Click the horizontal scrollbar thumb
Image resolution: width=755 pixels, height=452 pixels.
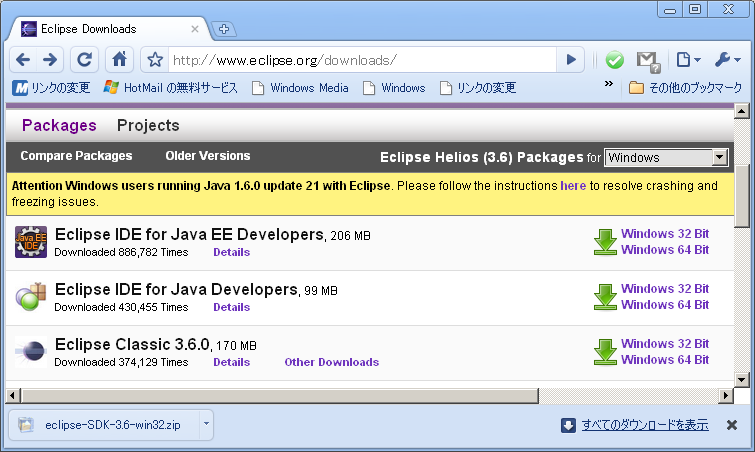[280, 396]
